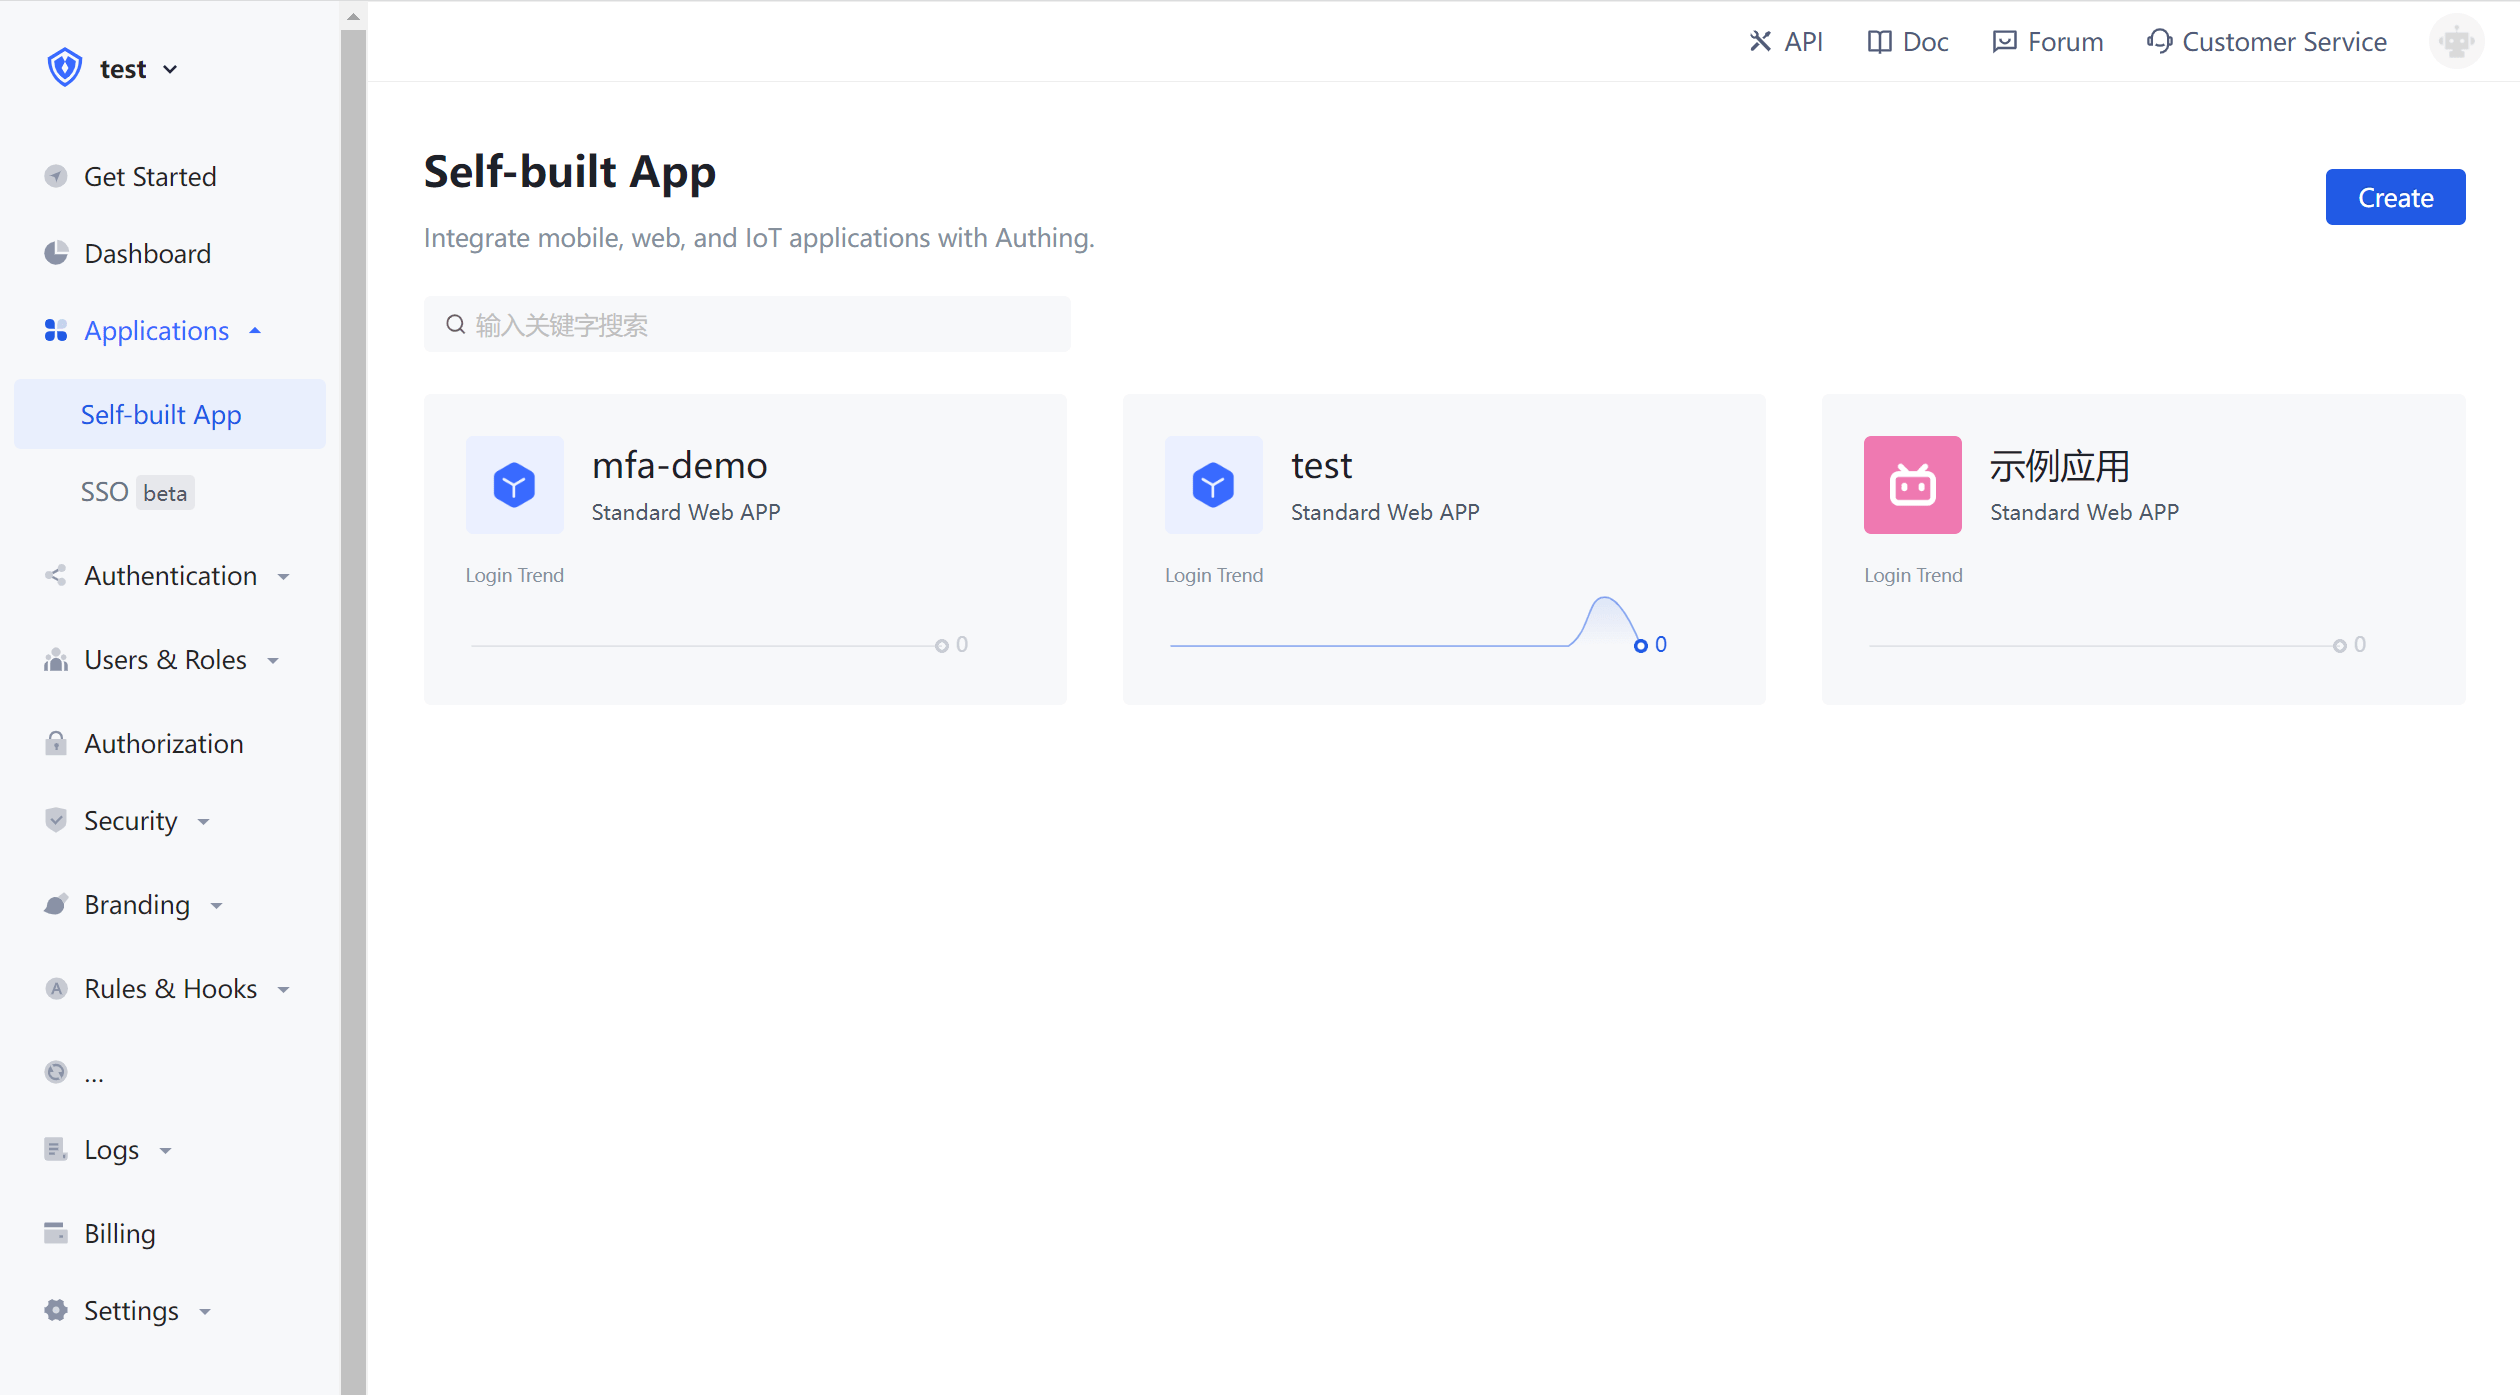This screenshot has height=1395, width=2520.
Task: Select the Dashboard sidebar icon
Action: click(x=56, y=253)
